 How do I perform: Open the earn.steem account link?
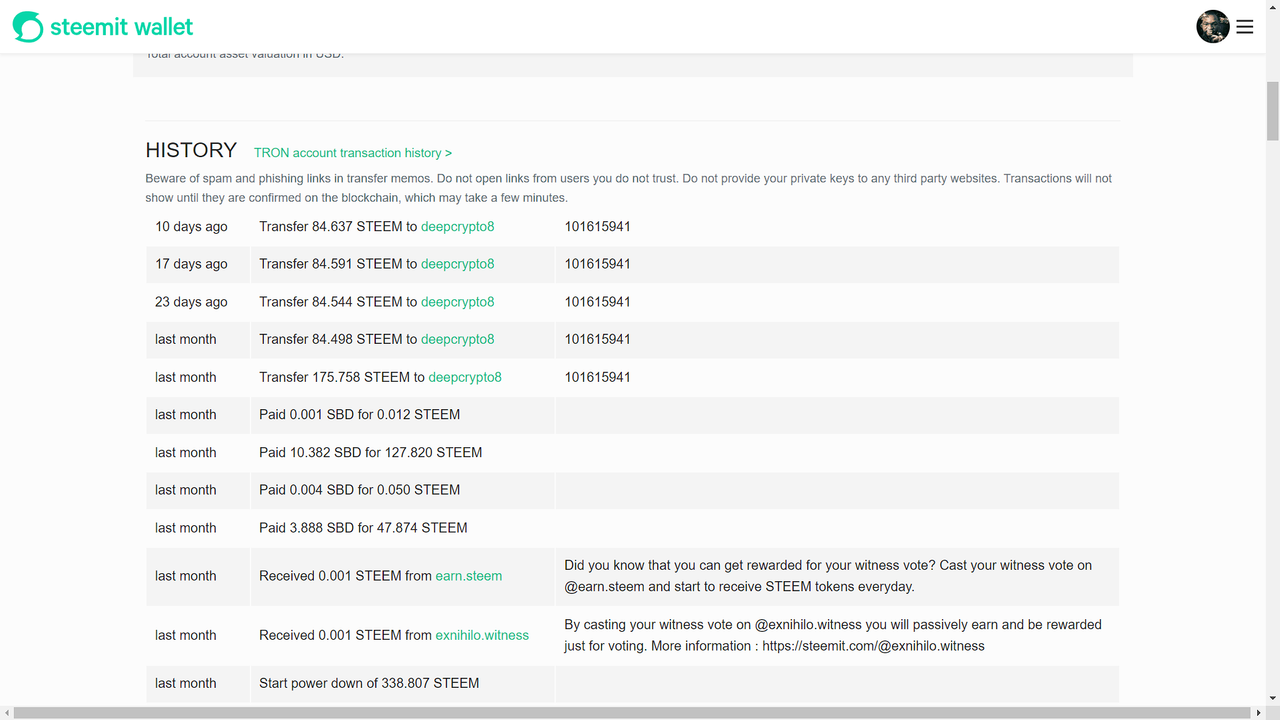[469, 576]
